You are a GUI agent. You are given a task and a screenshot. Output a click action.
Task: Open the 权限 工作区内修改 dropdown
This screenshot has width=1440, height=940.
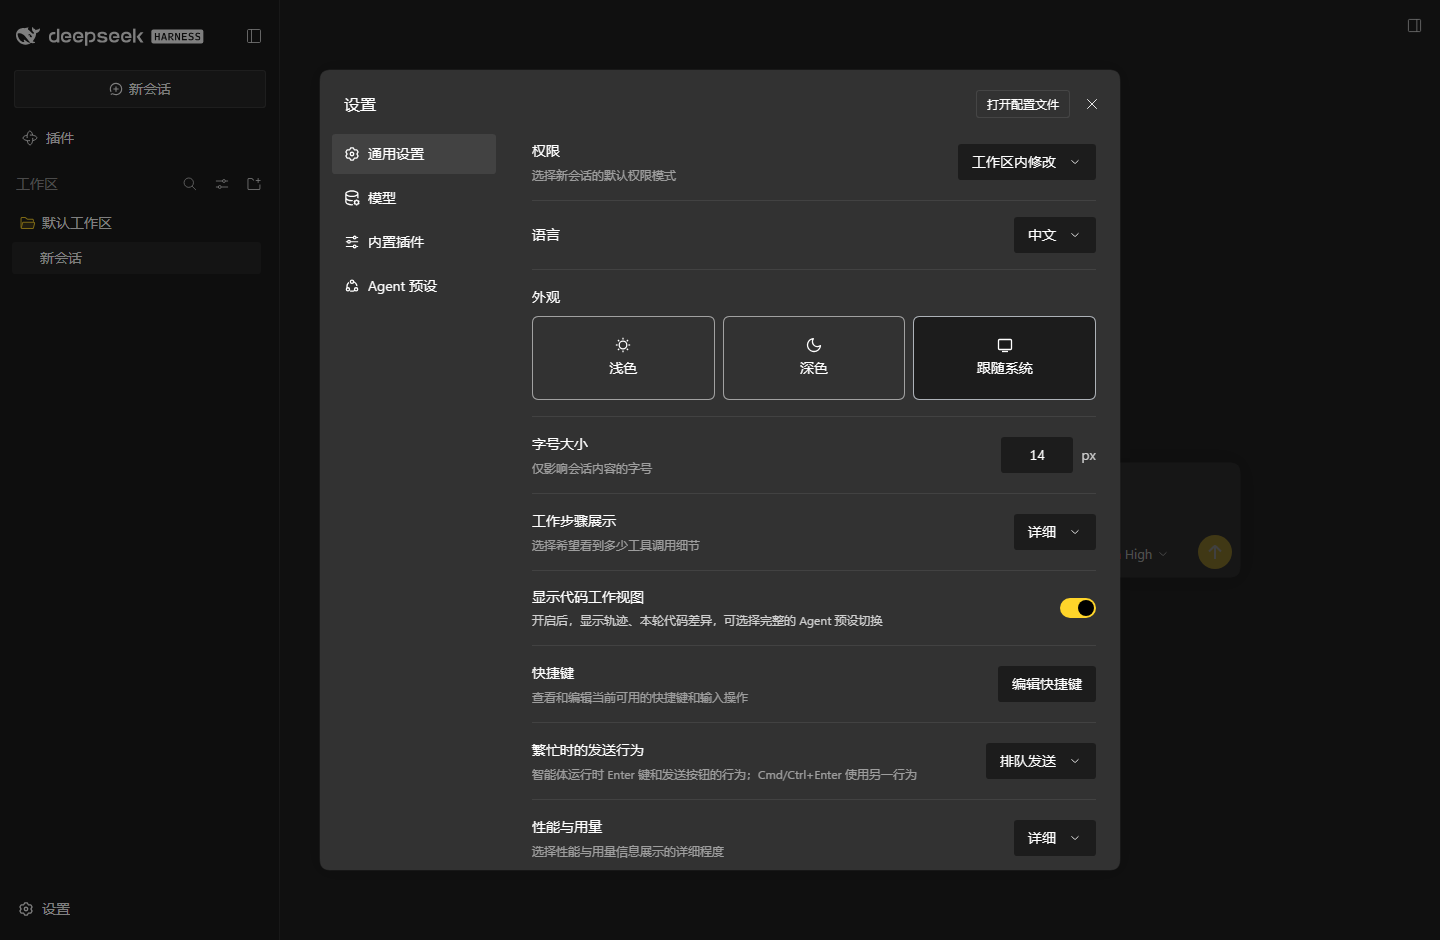[1027, 162]
